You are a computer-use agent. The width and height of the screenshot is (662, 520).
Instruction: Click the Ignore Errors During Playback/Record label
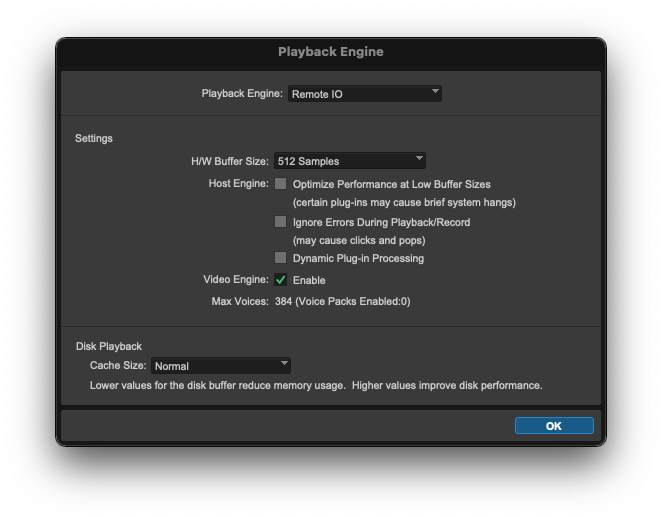(x=381, y=222)
